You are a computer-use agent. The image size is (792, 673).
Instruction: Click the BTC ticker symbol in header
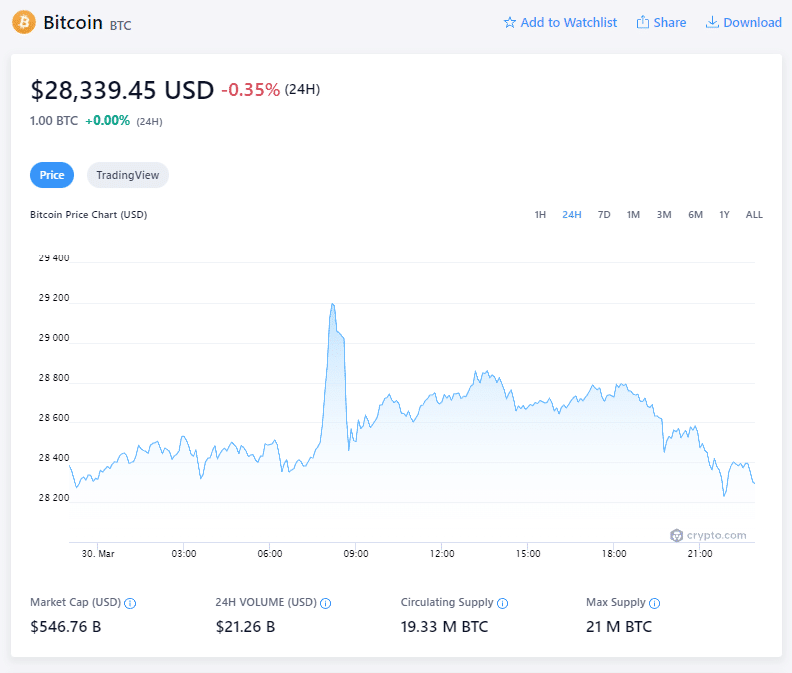pos(120,25)
